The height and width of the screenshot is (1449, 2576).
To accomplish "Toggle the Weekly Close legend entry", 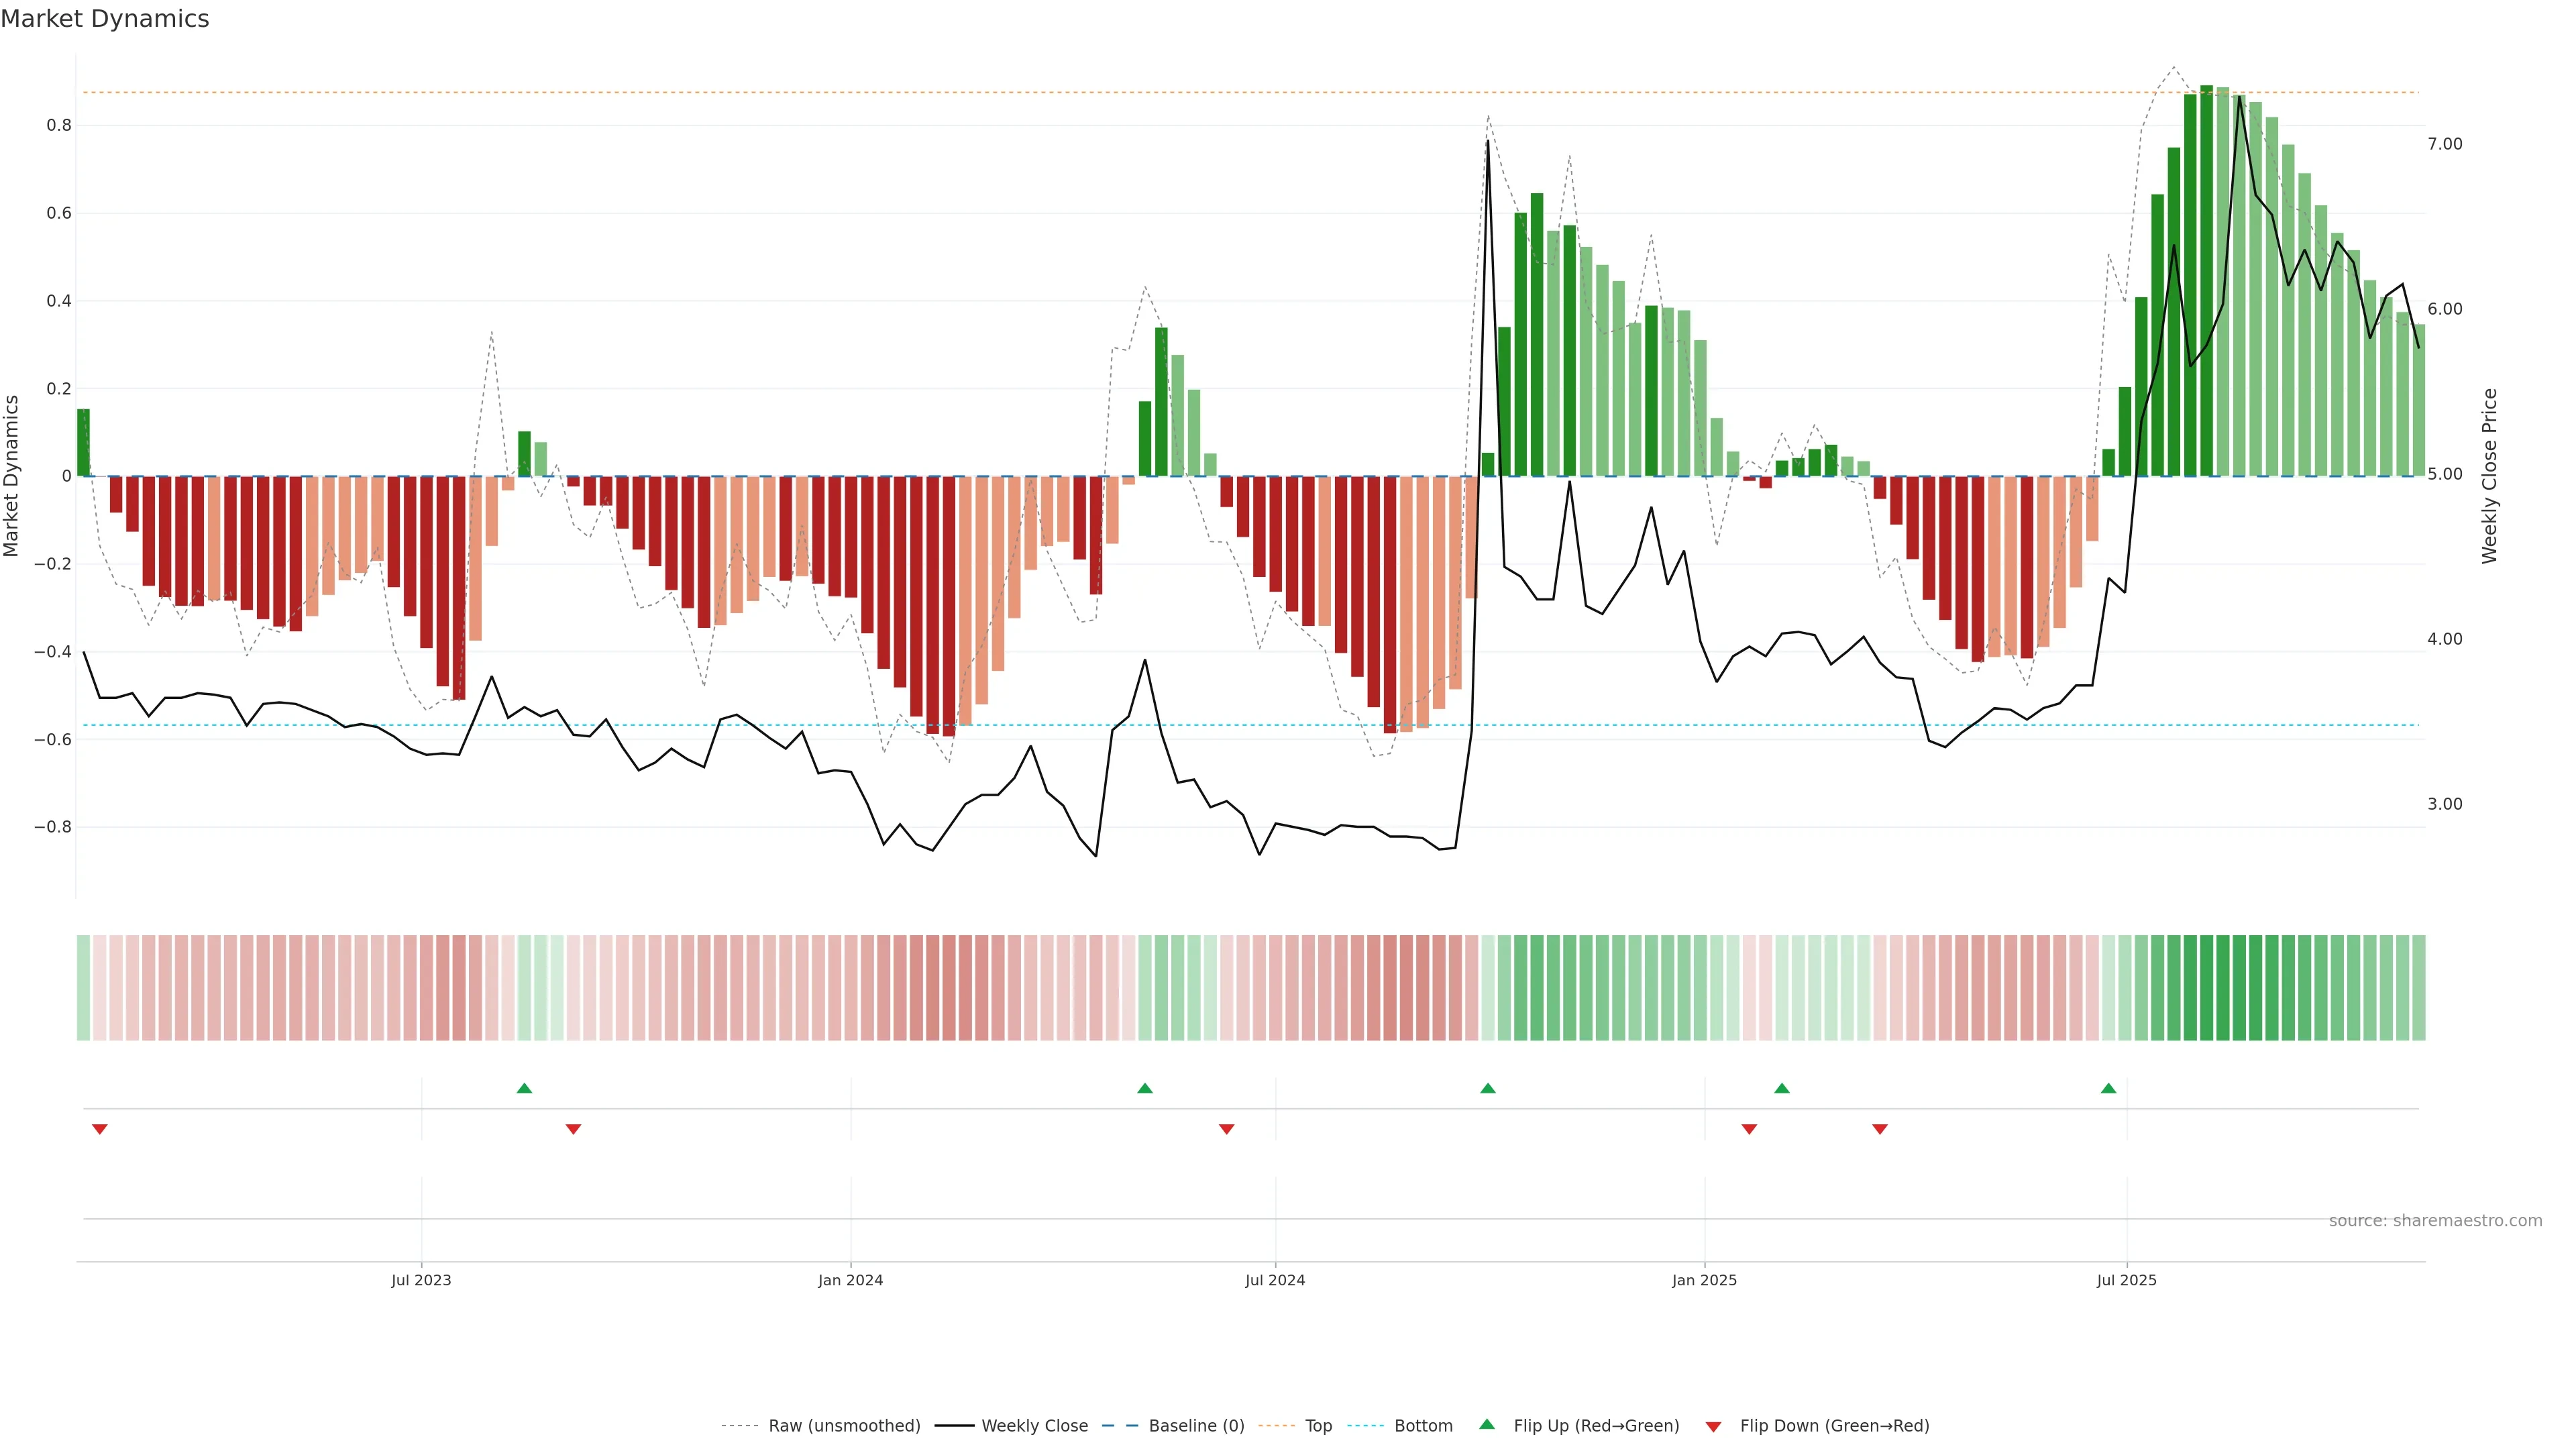I will coord(1034,1425).
